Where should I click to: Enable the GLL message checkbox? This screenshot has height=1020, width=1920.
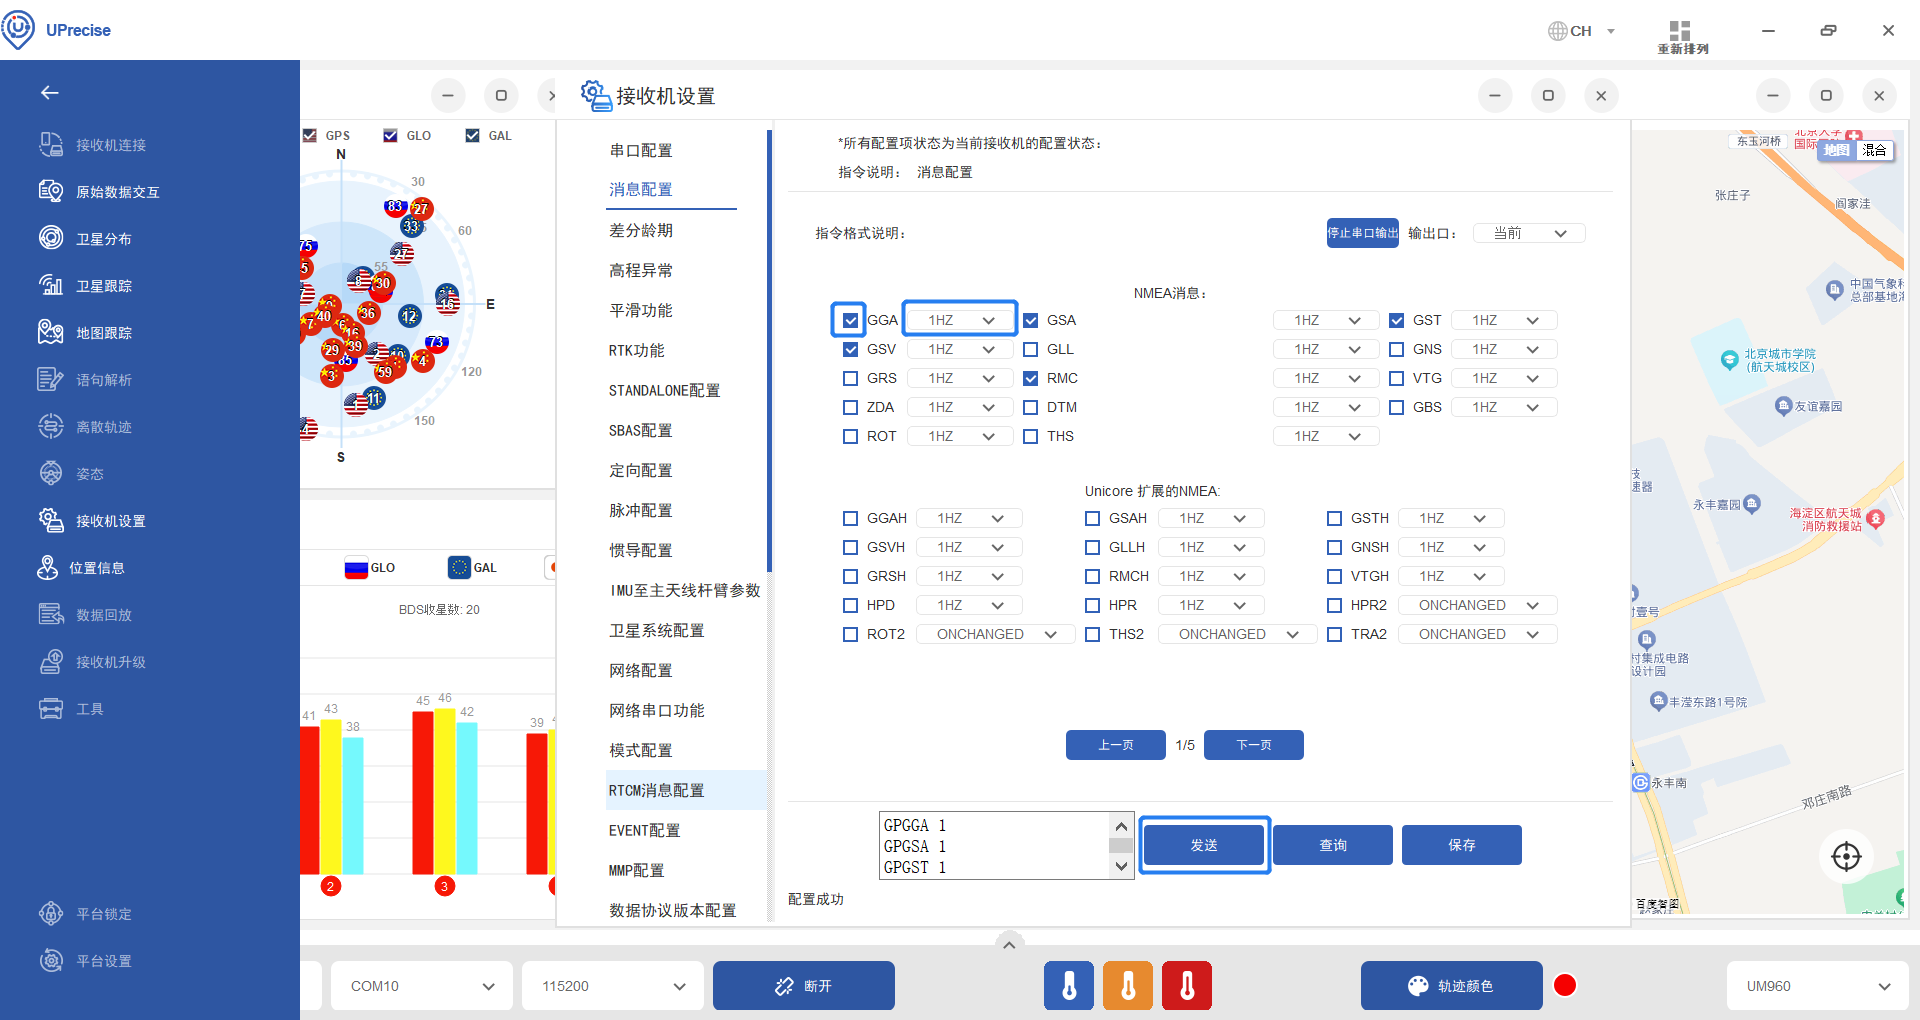point(1031,349)
